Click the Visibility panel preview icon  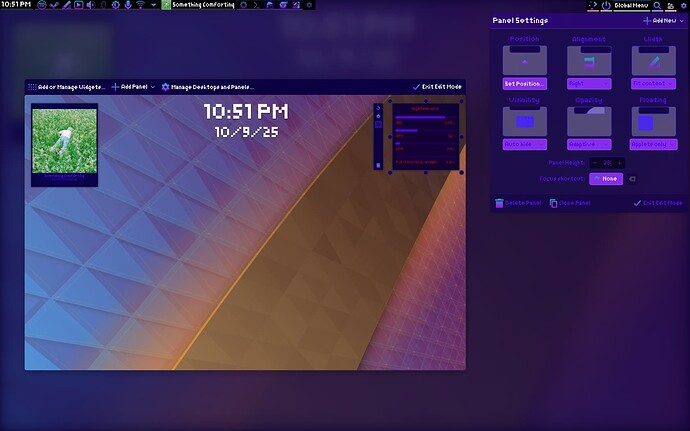coord(525,121)
